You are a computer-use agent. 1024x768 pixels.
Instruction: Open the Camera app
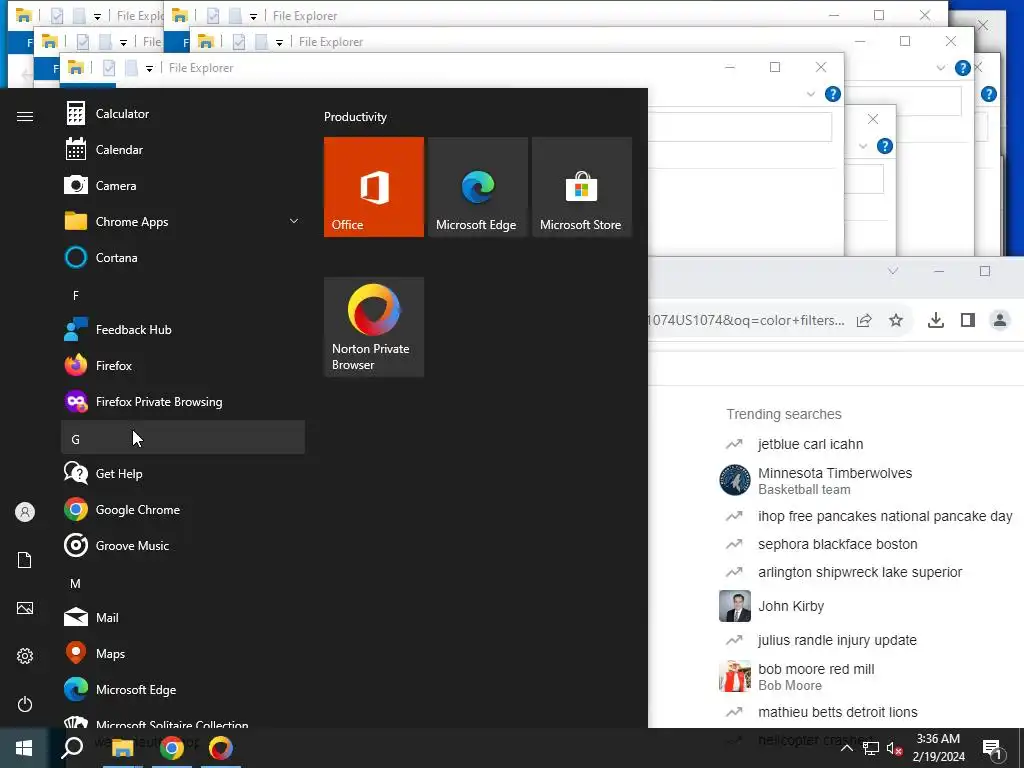tap(183, 185)
